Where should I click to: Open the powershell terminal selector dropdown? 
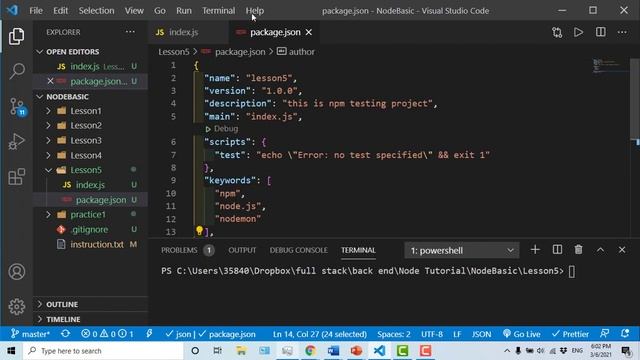tap(462, 250)
